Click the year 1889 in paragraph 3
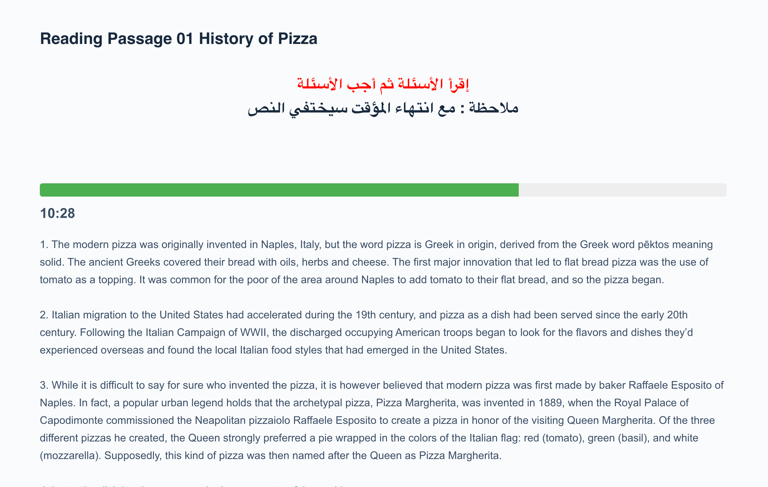Image resolution: width=768 pixels, height=487 pixels. click(550, 403)
